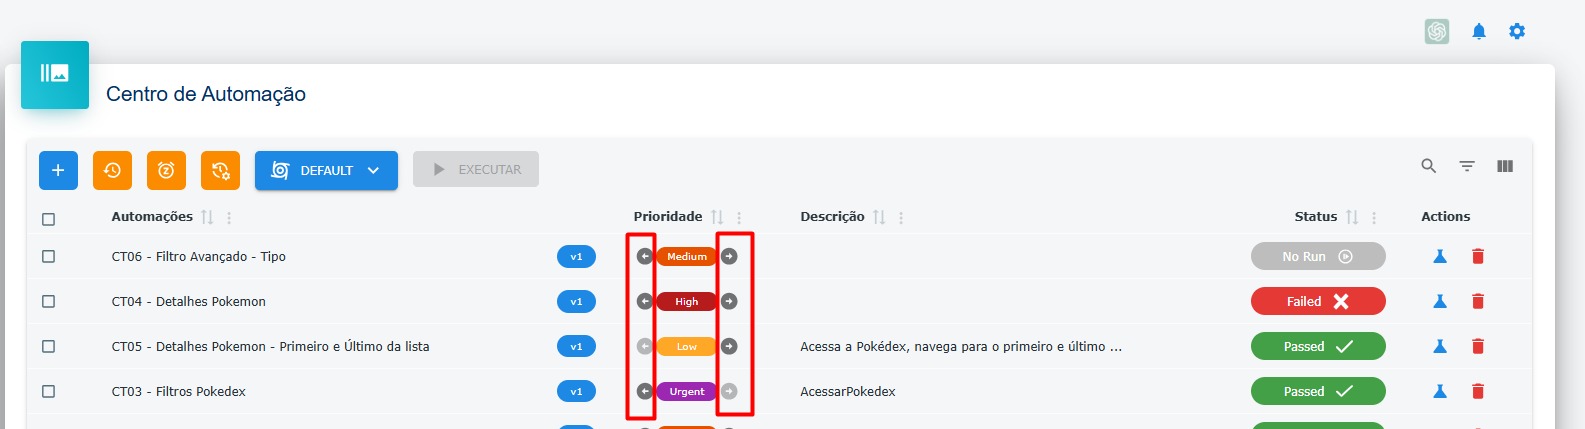The height and width of the screenshot is (429, 1585).
Task: Click the greyed right arrow beside Urgent badge
Action: pyautogui.click(x=729, y=391)
